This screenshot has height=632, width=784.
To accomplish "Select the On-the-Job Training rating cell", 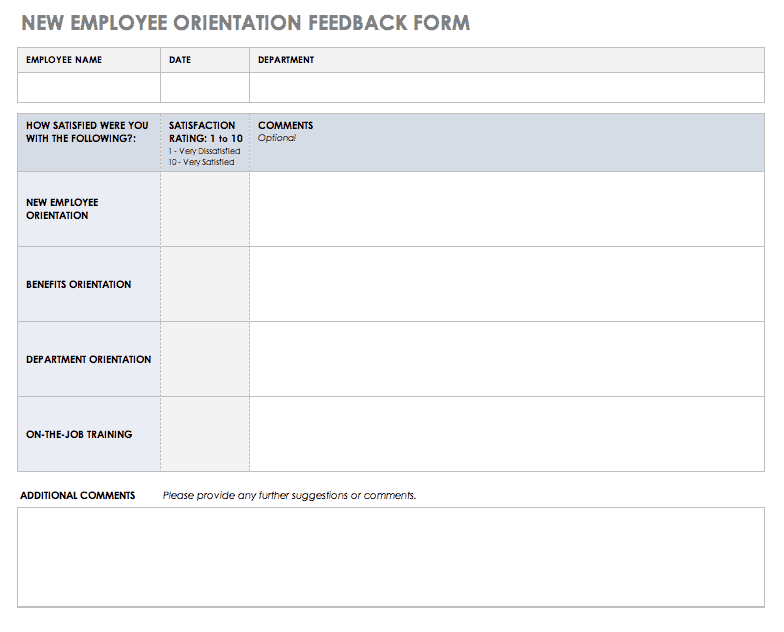I will point(204,434).
